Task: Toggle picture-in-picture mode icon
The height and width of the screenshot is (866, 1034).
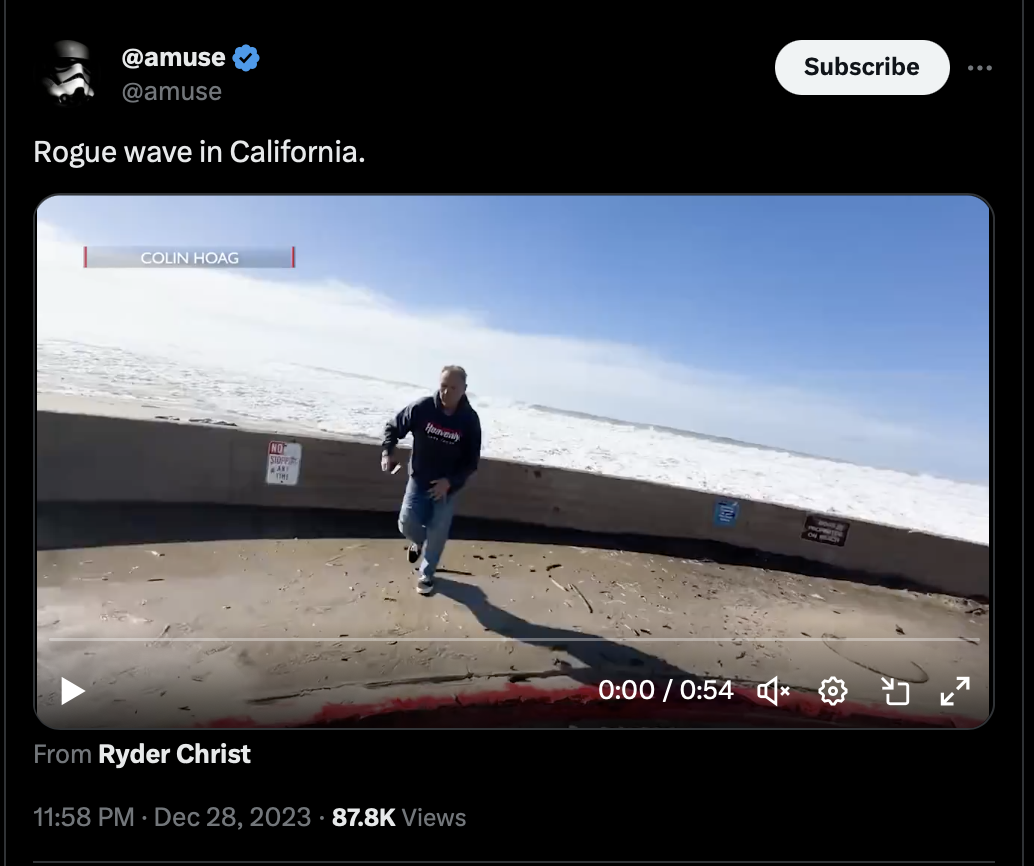Action: click(x=896, y=691)
